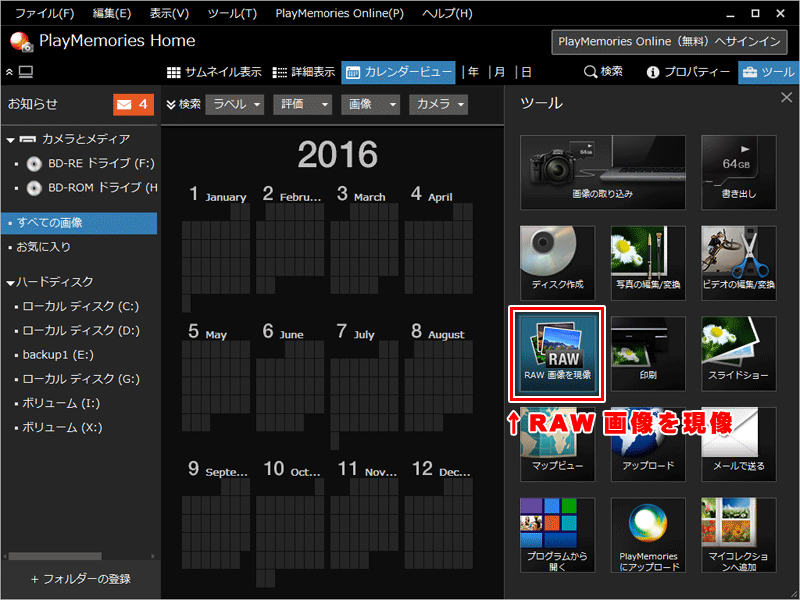
Task: Launch the ディスク作成 disc tool
Action: [x=557, y=263]
